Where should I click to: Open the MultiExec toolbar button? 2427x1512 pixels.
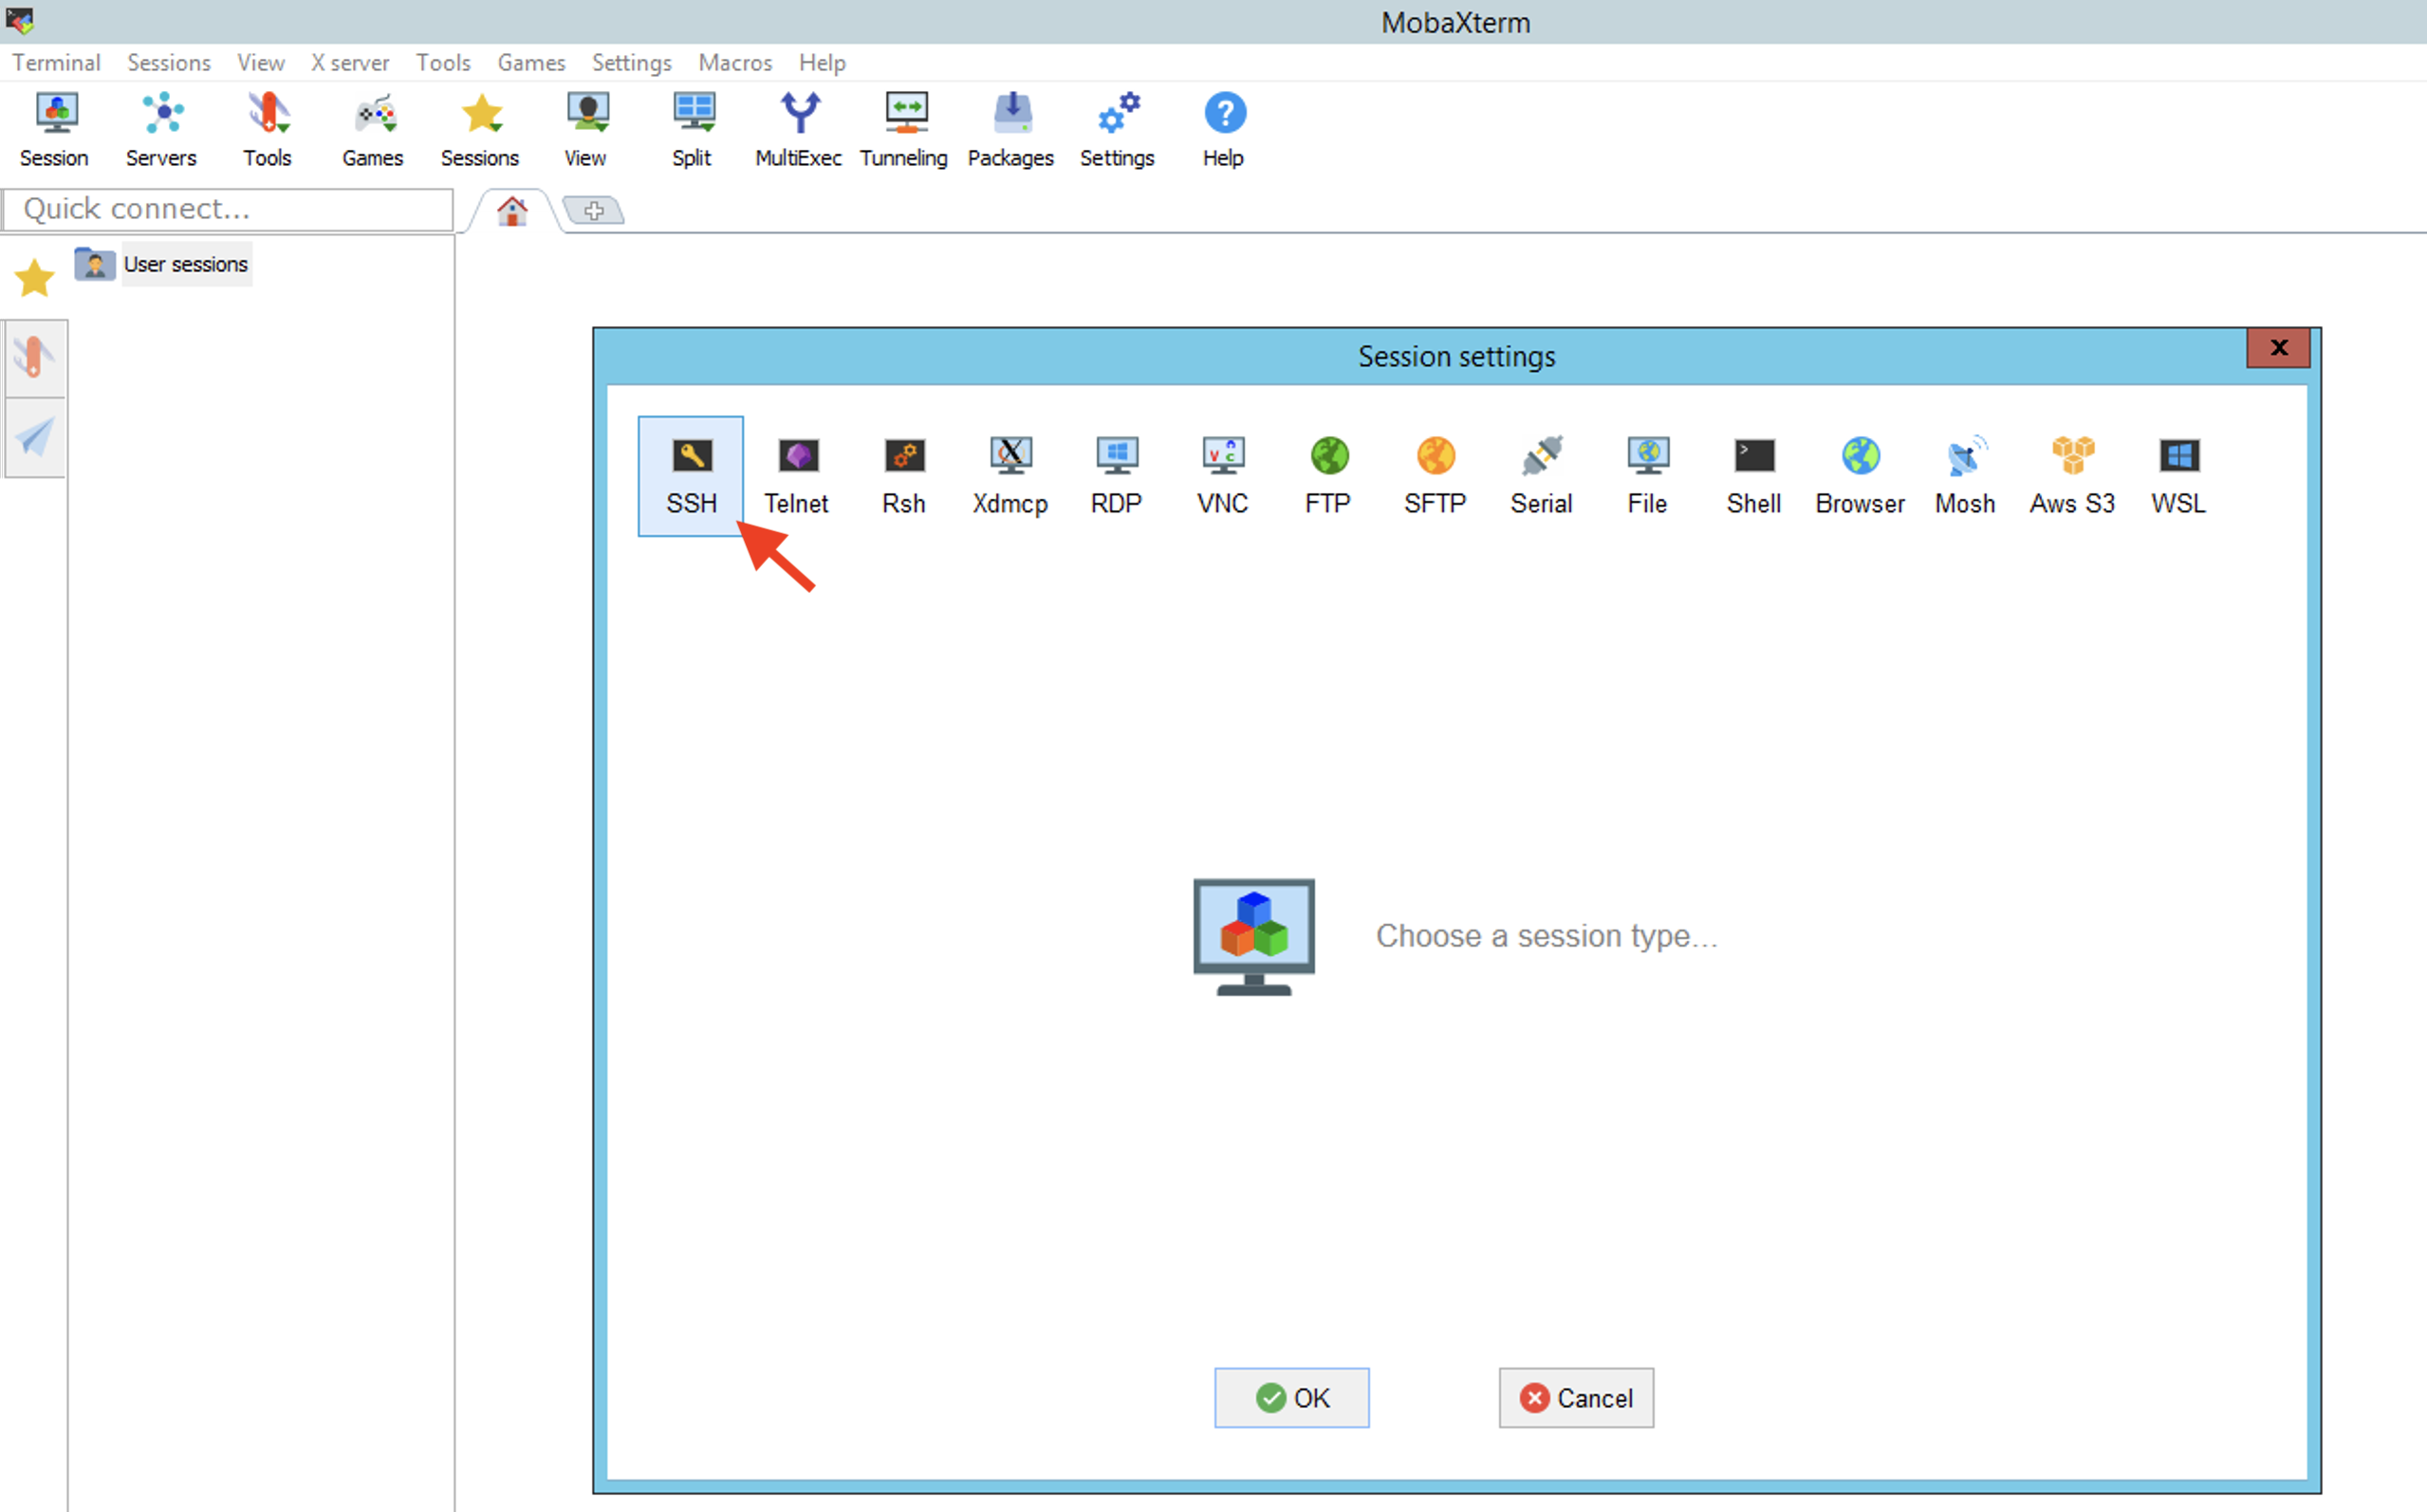[798, 130]
